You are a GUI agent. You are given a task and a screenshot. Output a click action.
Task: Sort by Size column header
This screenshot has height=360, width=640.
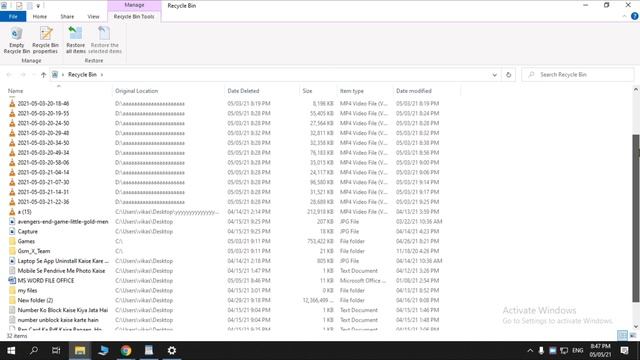tap(307, 91)
